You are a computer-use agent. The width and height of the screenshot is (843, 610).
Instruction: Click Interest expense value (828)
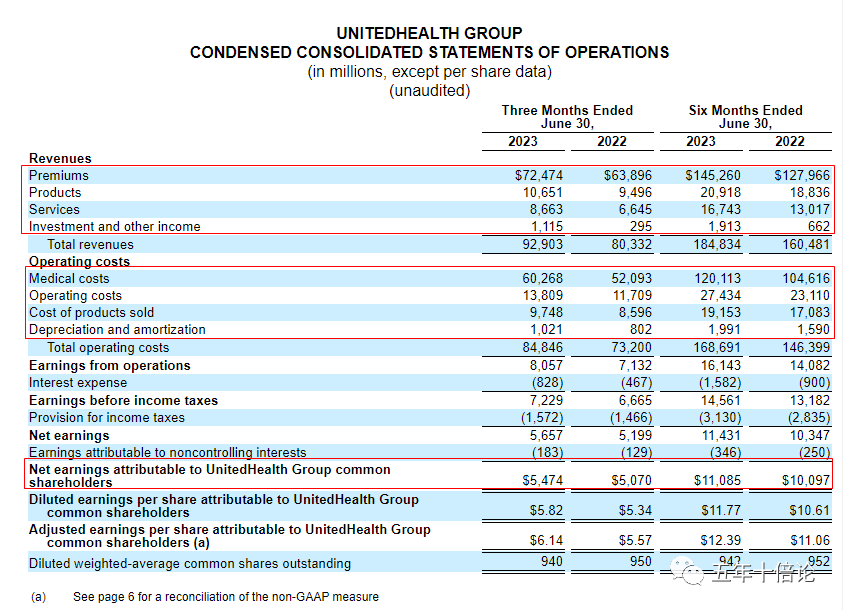point(548,383)
